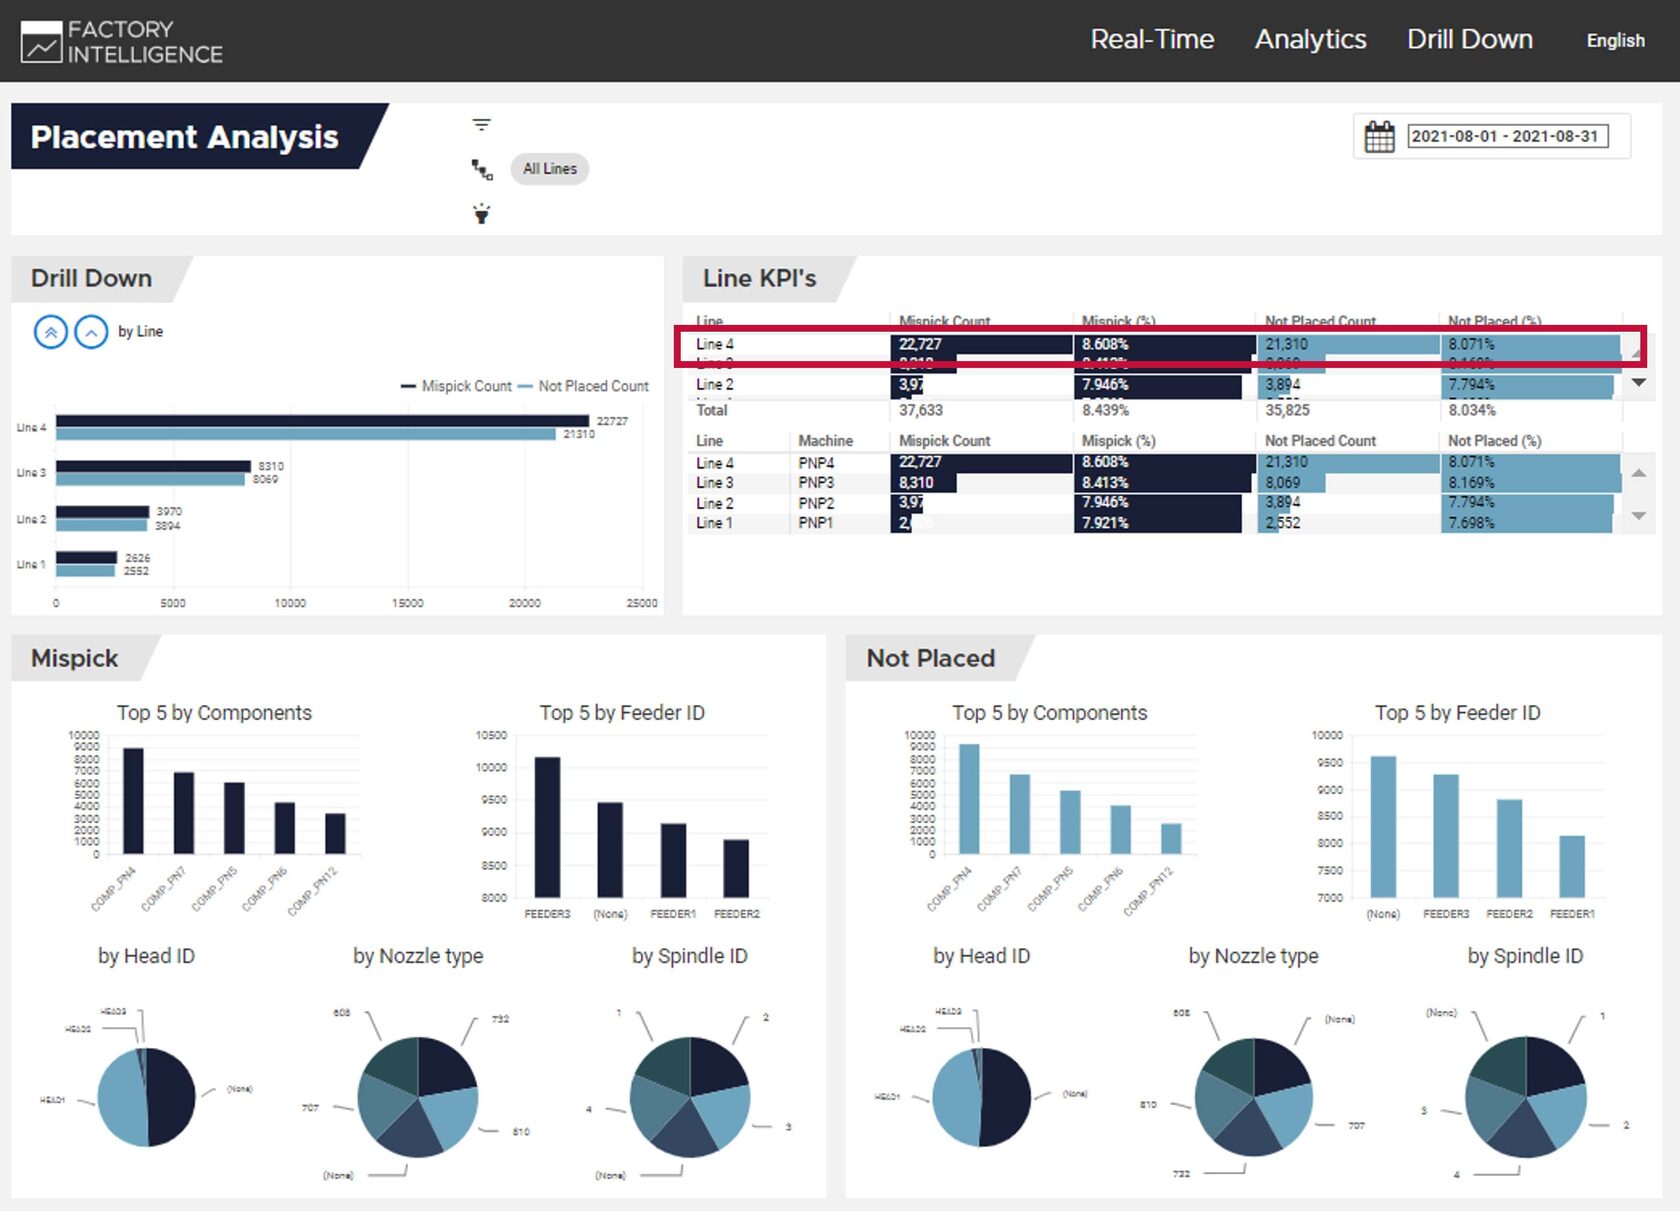
Task: Click dark navy slice in Not Placed Spindle ID pie
Action: pos(1553,1065)
